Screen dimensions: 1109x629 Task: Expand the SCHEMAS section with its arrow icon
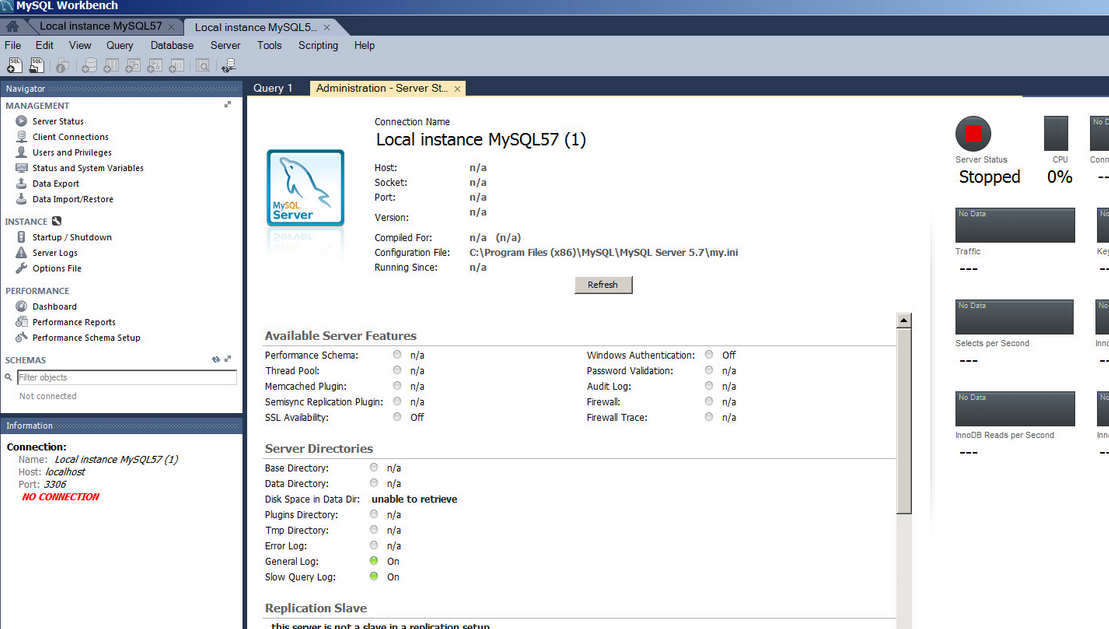click(228, 359)
